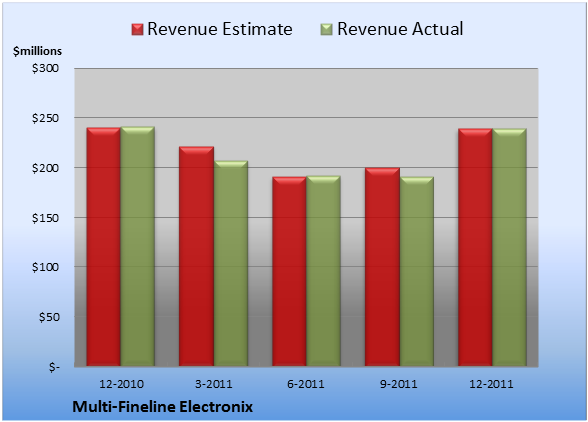588x422 pixels.
Task: Select green actual bar for 12-2011
Action: [x=509, y=247]
